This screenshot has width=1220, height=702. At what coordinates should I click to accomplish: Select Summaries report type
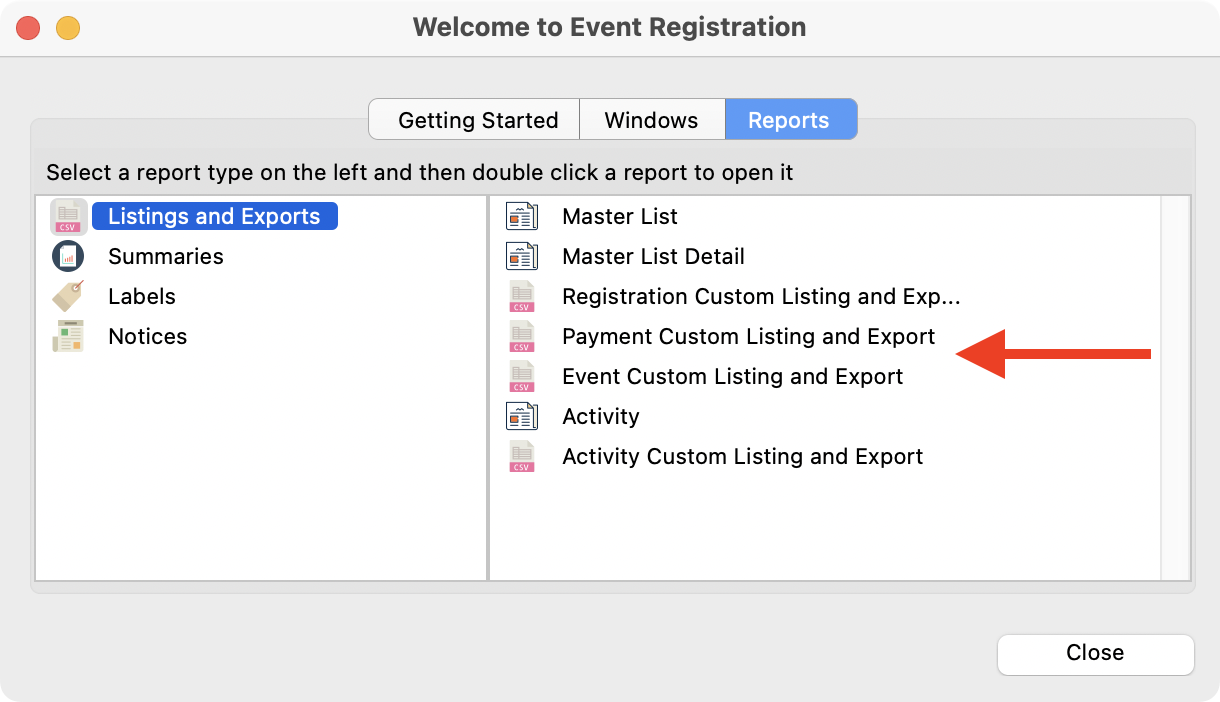pos(165,257)
